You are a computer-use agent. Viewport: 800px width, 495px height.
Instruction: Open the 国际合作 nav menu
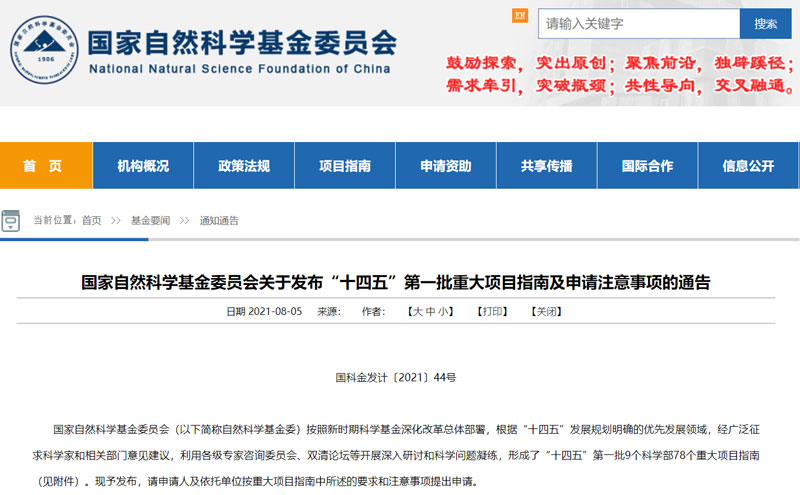coord(647,165)
